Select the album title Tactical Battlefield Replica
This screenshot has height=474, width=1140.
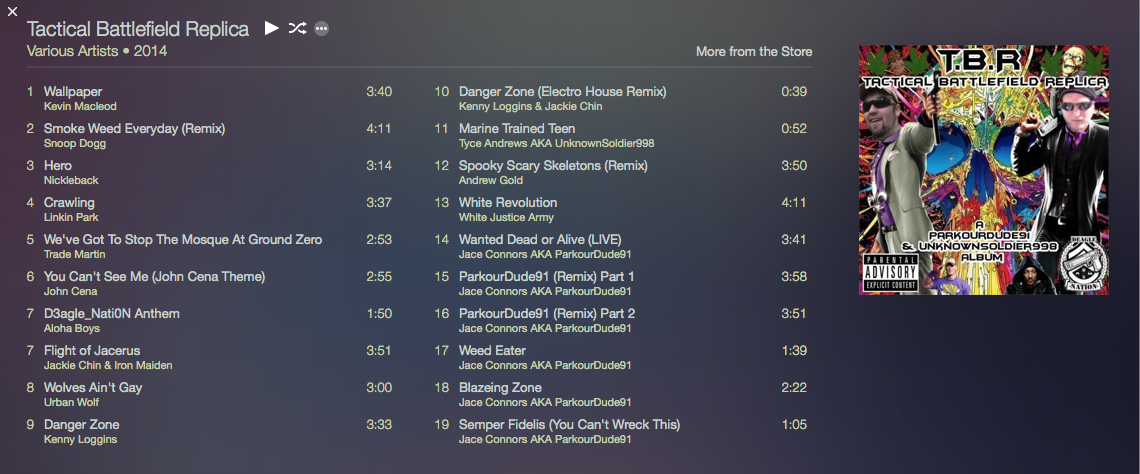tap(138, 29)
